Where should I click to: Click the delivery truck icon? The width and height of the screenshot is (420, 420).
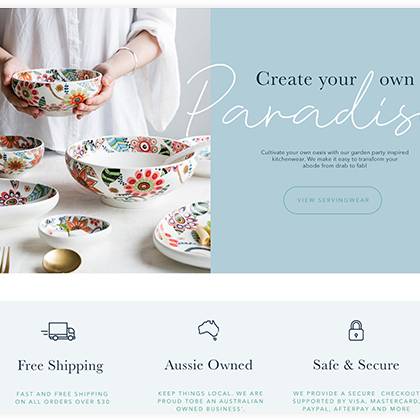[59, 331]
